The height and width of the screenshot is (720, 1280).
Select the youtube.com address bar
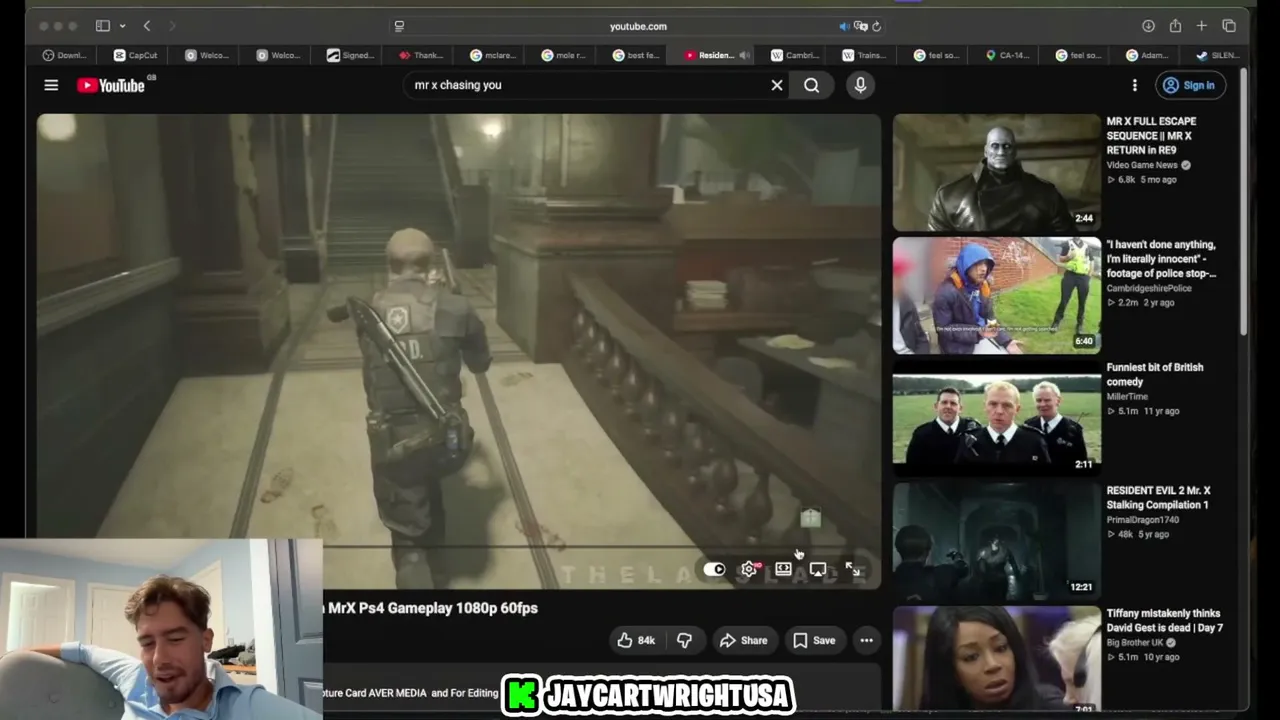point(638,26)
